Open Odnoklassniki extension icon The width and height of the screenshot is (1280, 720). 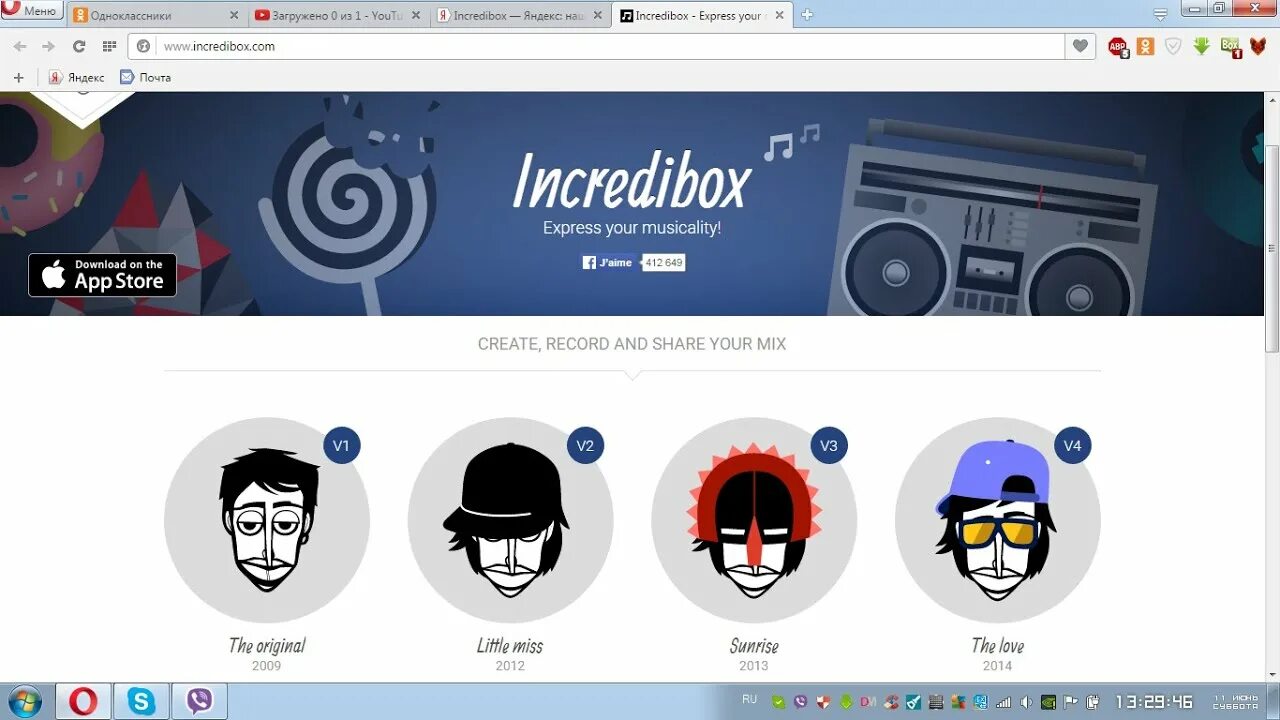click(1146, 46)
